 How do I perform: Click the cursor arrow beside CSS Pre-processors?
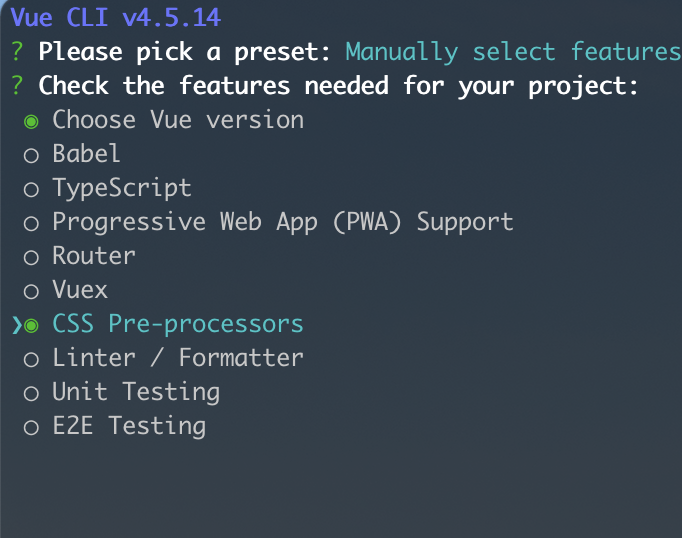(16, 325)
